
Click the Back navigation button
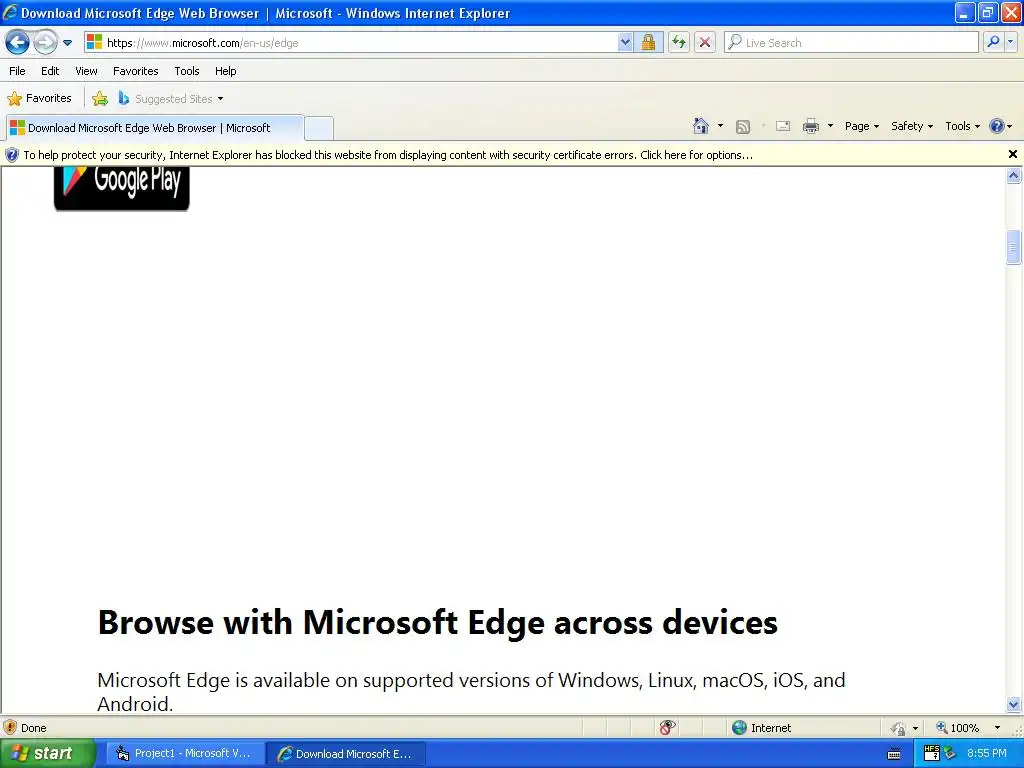tap(18, 42)
